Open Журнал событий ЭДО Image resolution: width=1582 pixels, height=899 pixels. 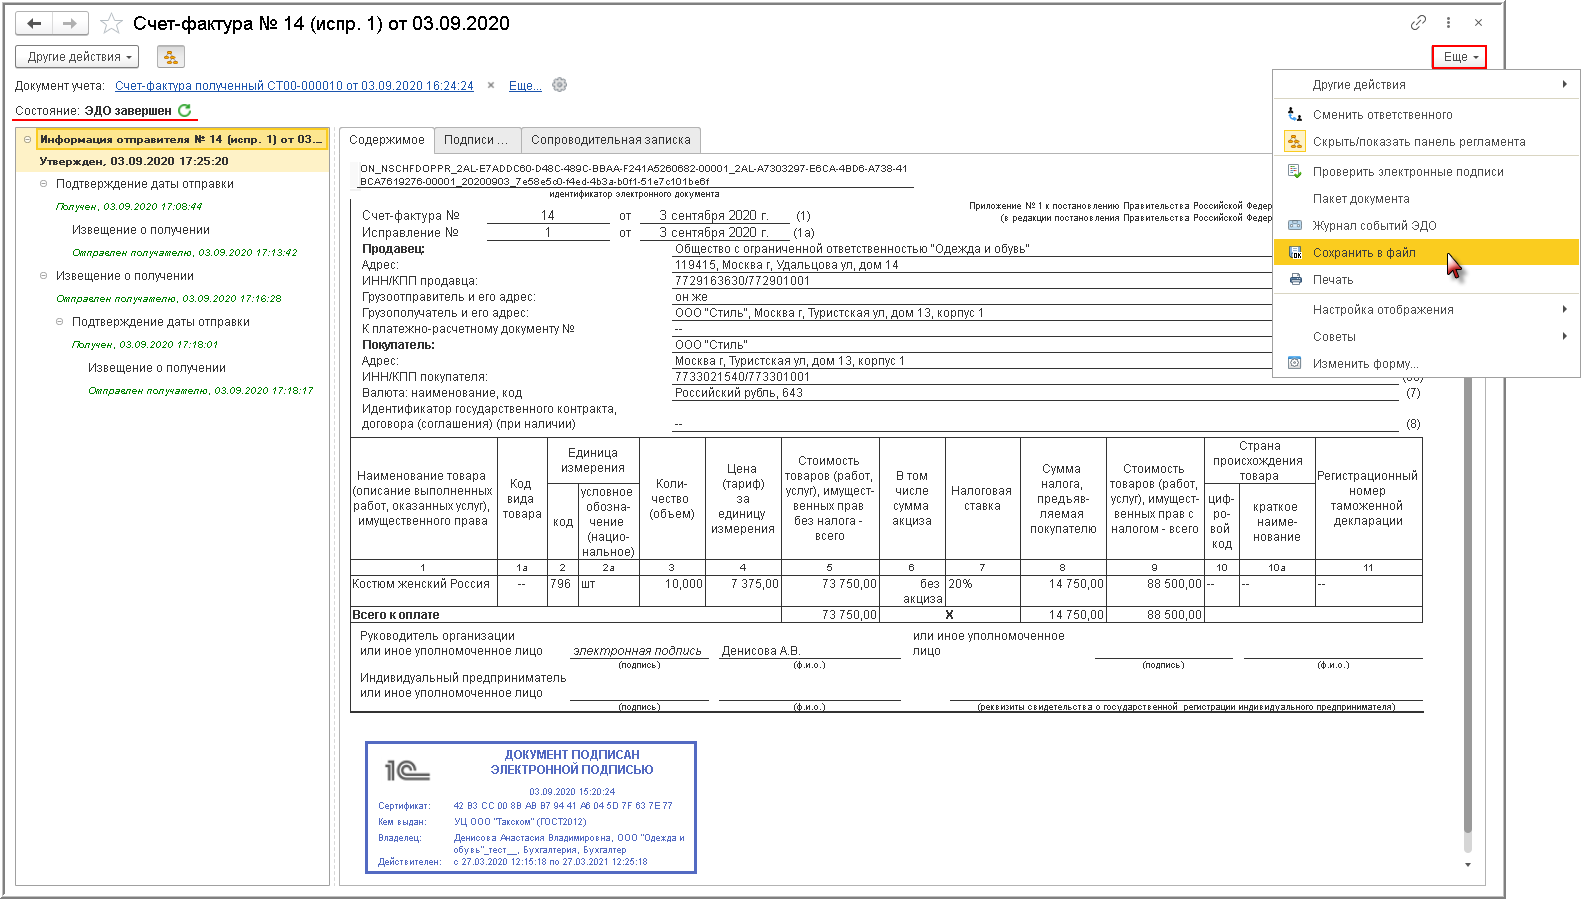1426,226
